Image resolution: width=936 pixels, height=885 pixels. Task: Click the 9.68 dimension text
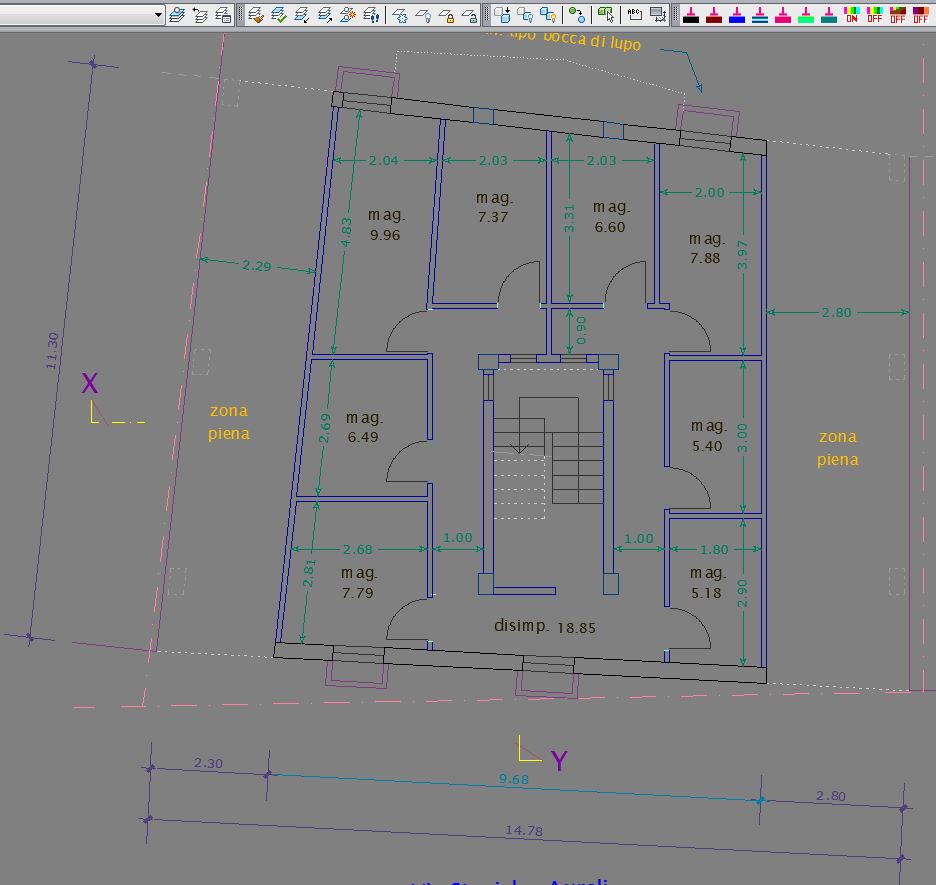[x=514, y=779]
